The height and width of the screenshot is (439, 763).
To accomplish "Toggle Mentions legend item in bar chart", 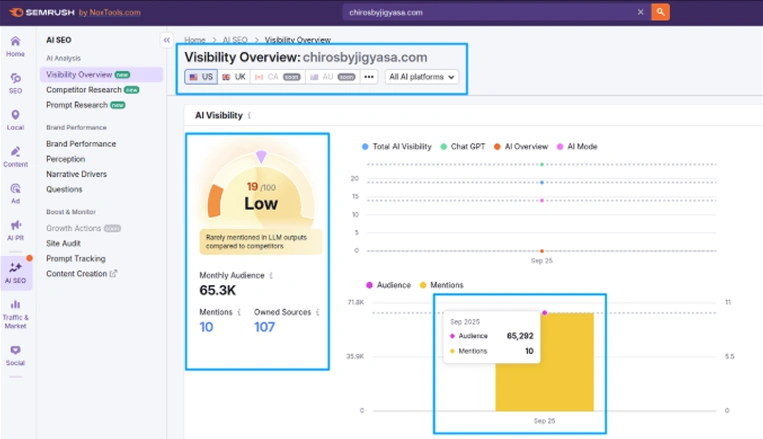I will pyautogui.click(x=441, y=285).
